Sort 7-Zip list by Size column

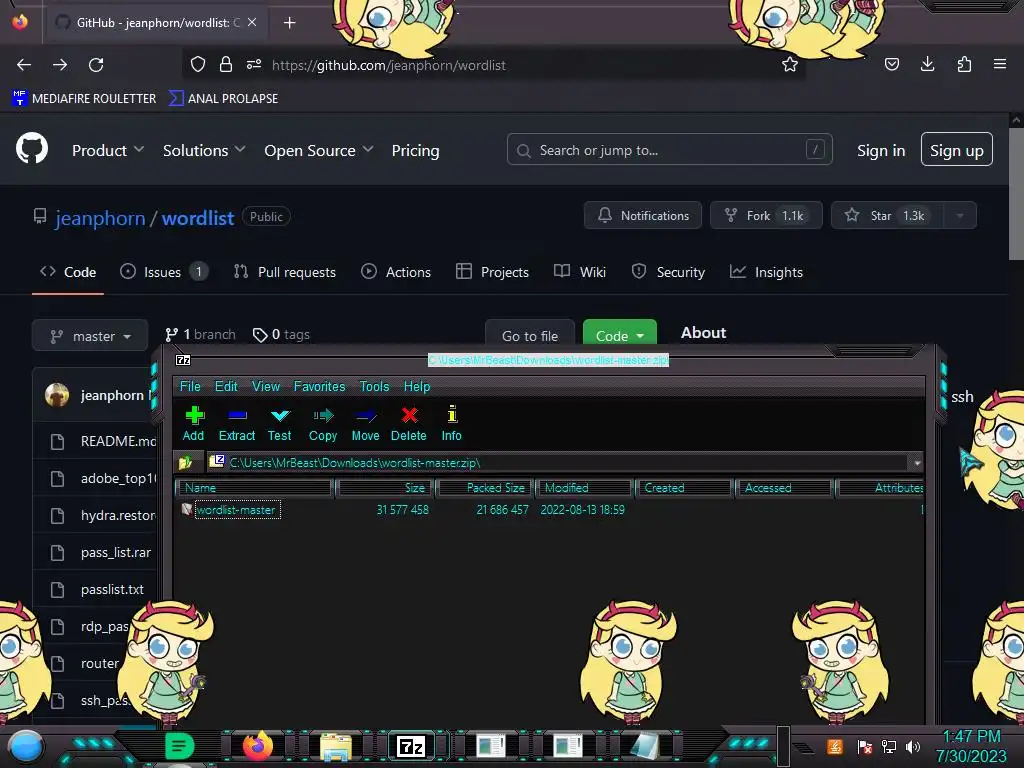tap(385, 488)
